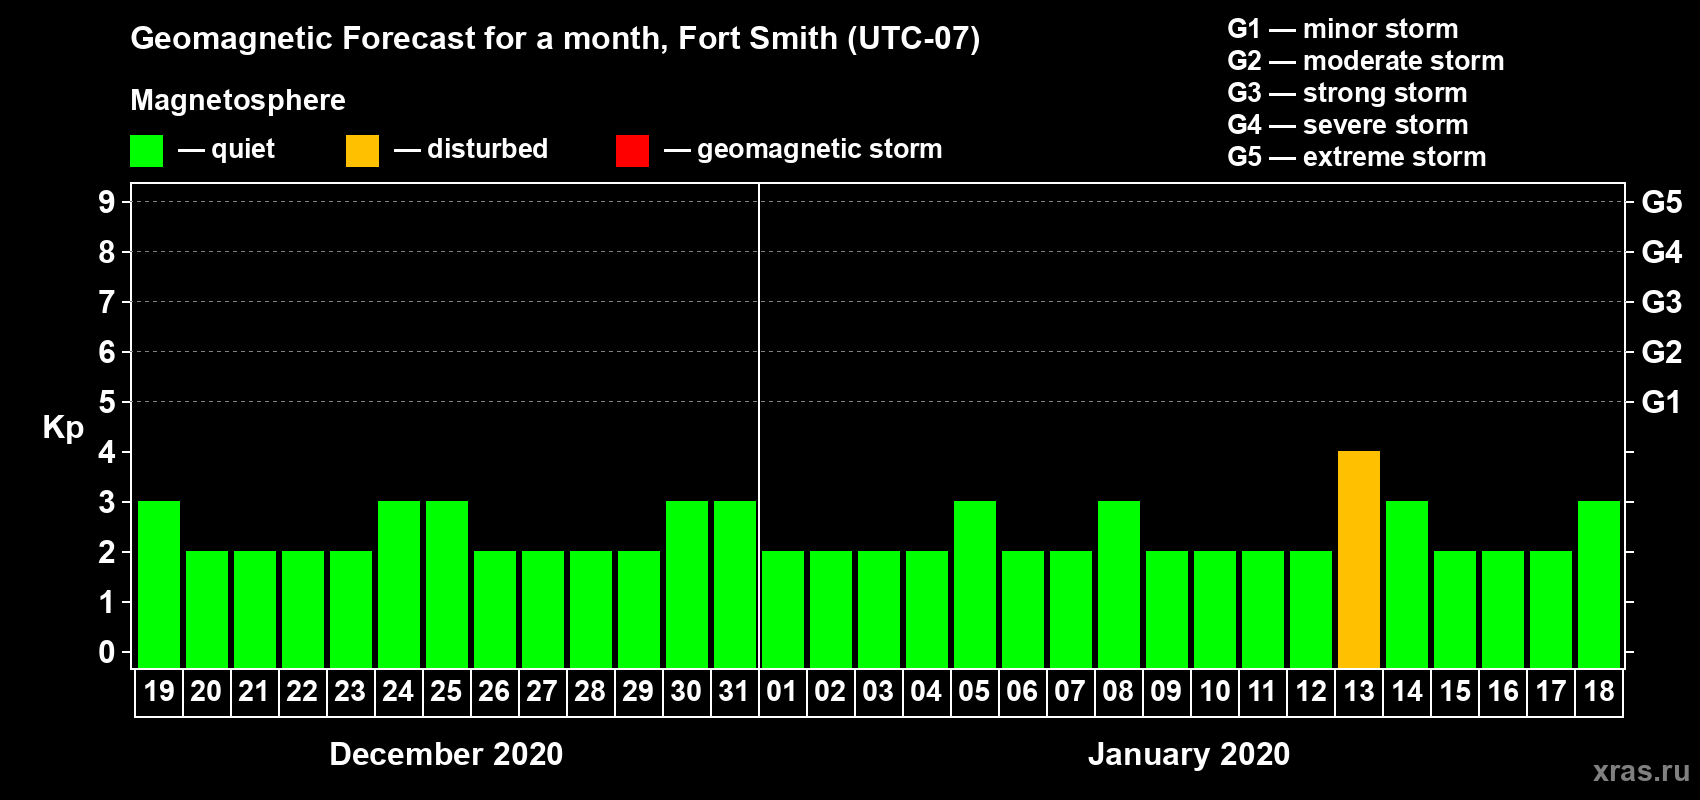1700x800 pixels.
Task: Click the green quiet legend swatch
Action: 146,151
